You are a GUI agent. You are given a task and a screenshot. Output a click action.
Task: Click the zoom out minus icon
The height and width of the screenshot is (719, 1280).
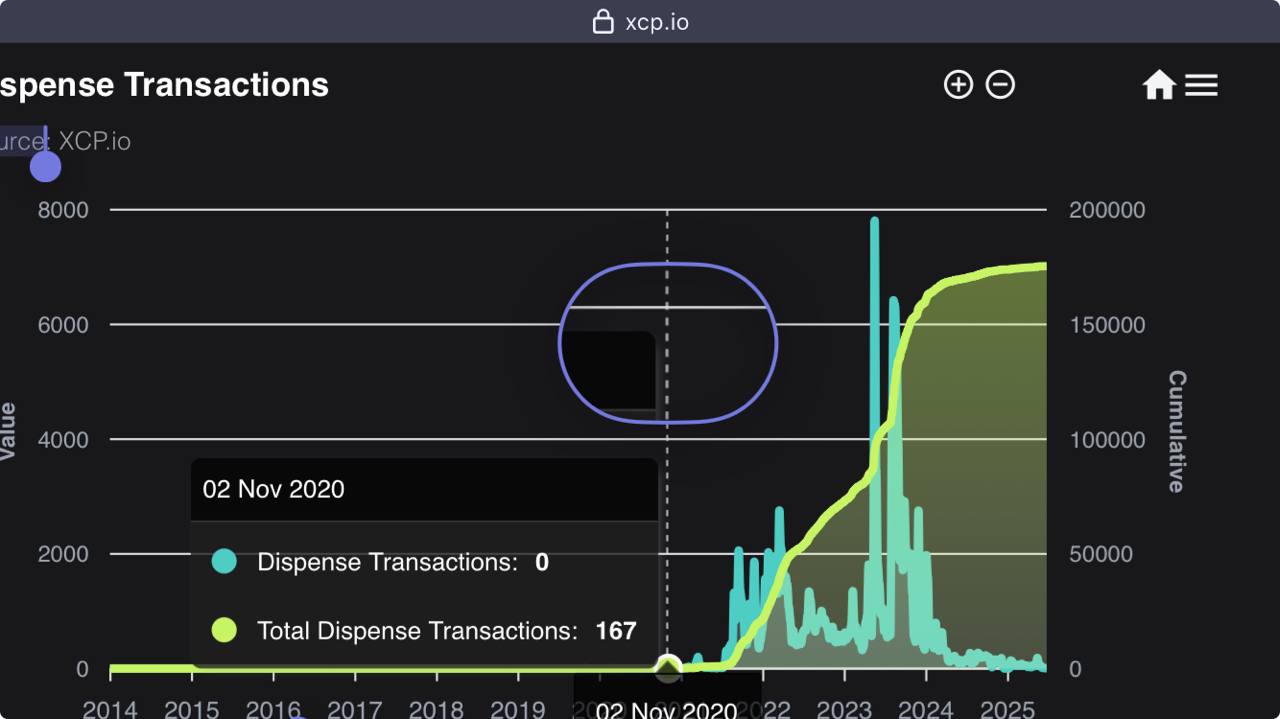point(1000,85)
